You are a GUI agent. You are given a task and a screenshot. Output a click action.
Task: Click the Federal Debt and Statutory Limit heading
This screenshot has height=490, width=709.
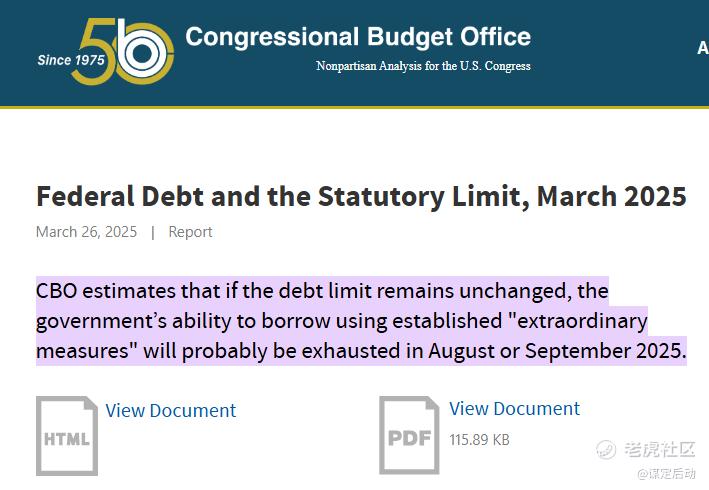pos(361,196)
